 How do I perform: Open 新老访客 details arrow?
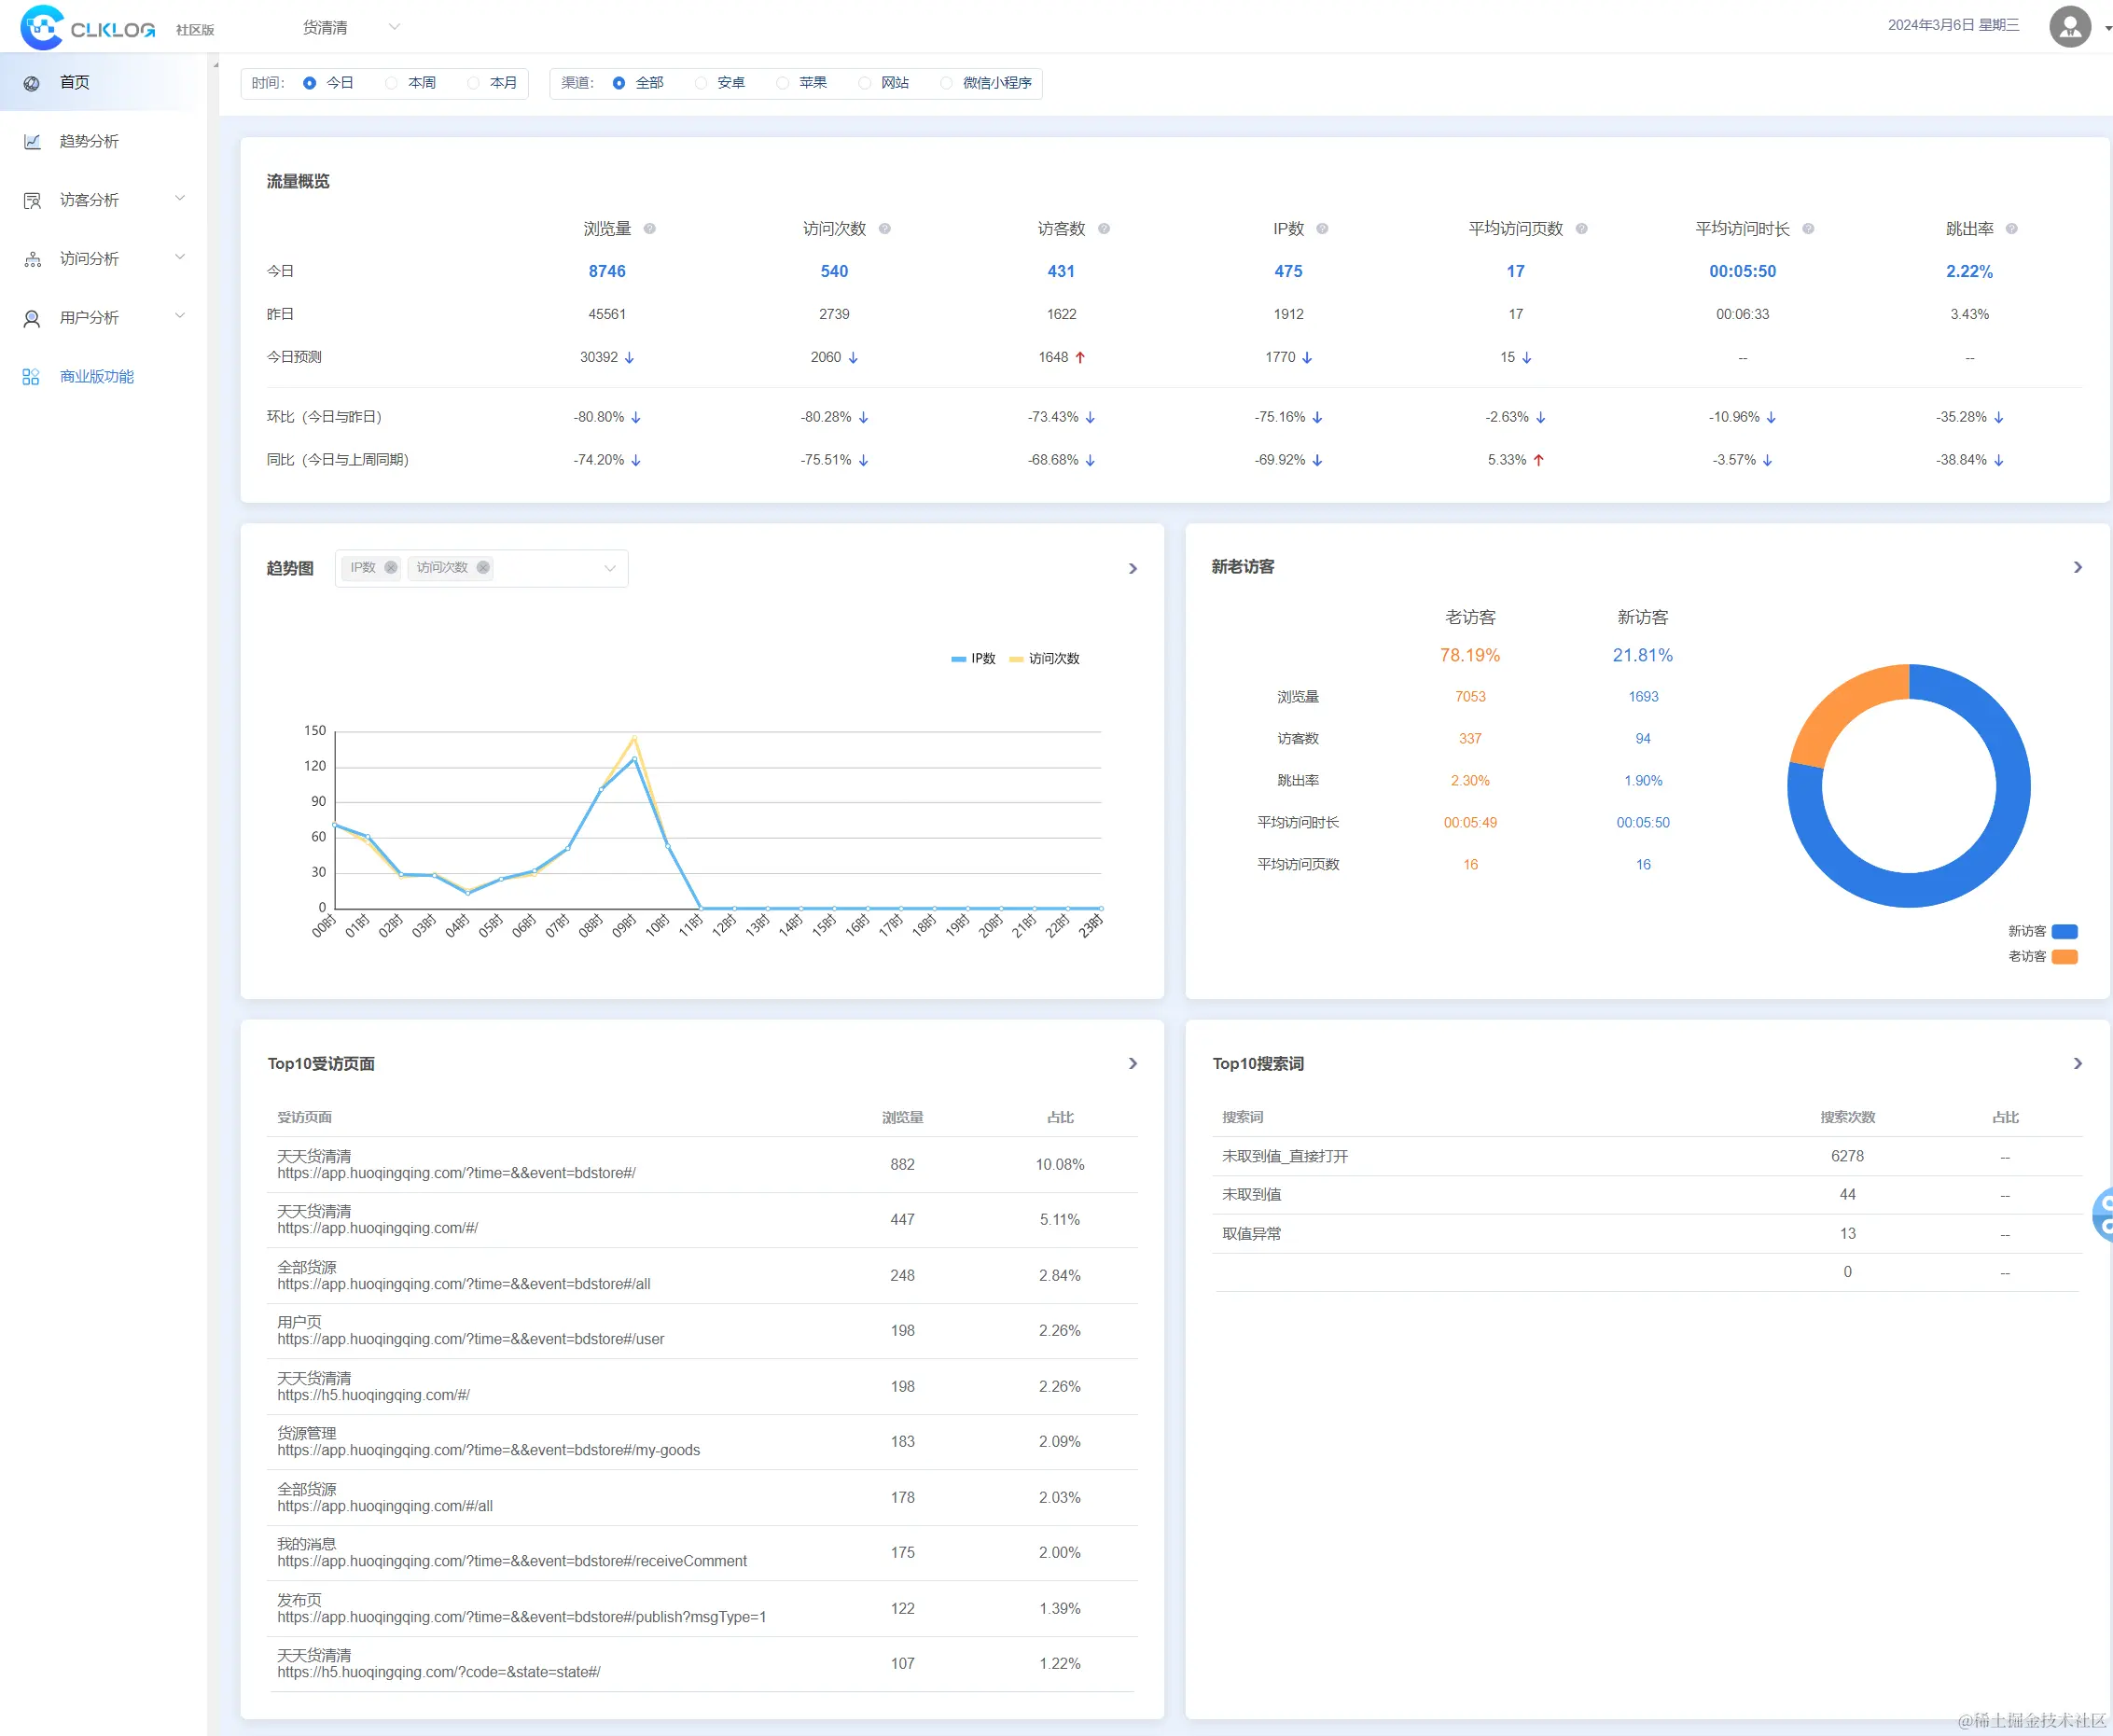(x=2077, y=567)
